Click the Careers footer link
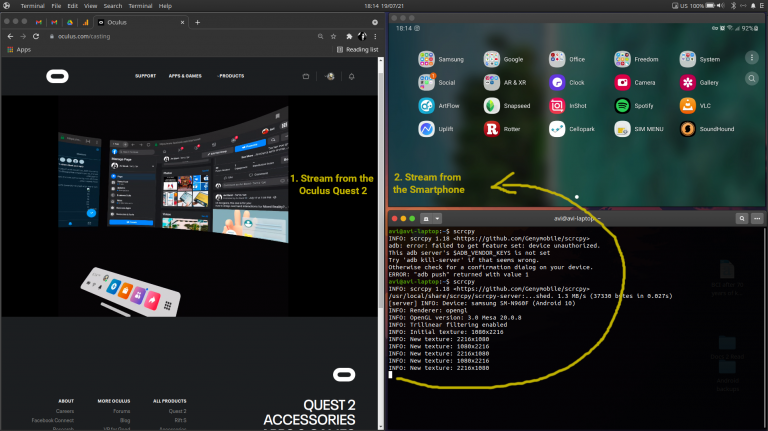 (65, 411)
